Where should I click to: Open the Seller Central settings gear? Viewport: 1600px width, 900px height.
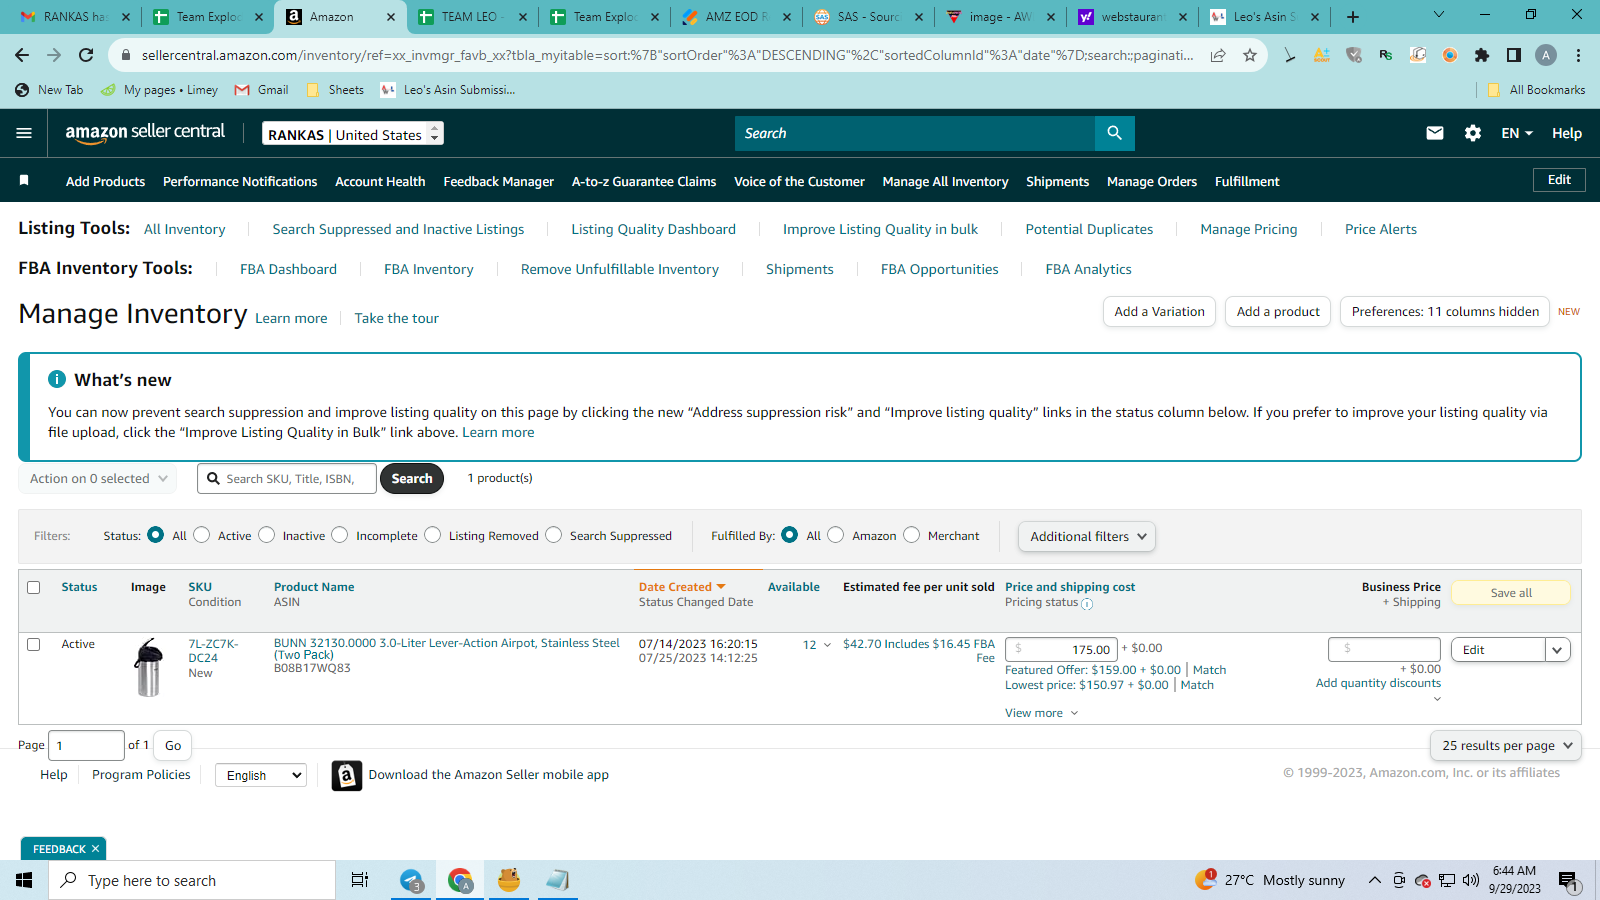(x=1473, y=133)
